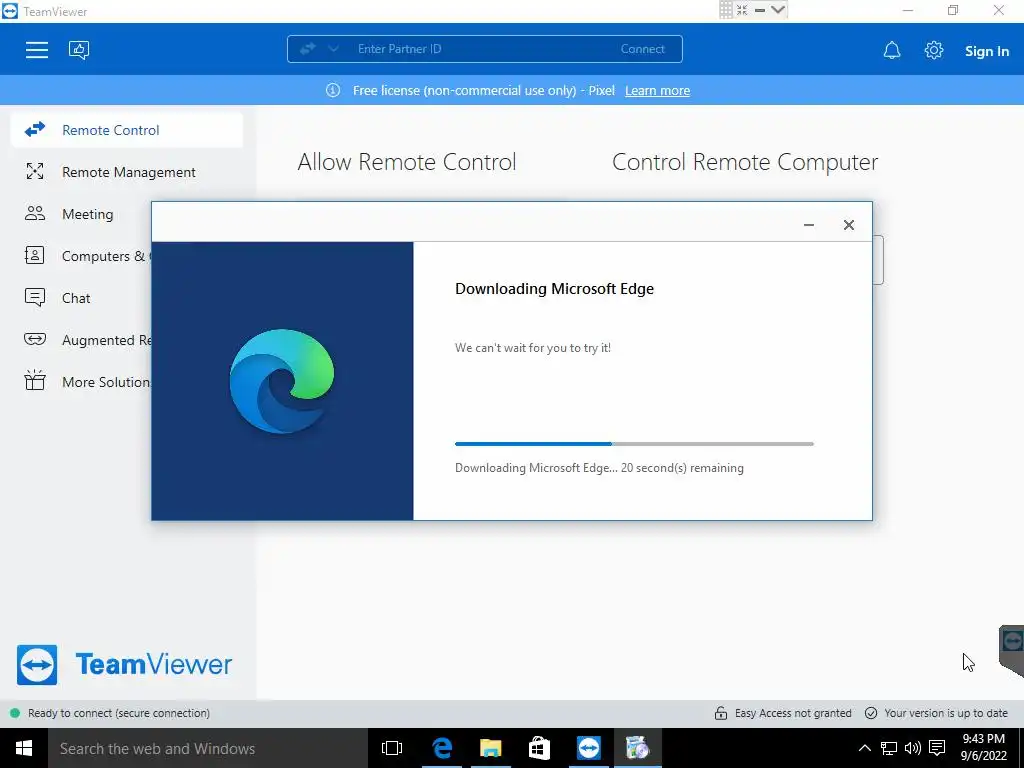The width and height of the screenshot is (1024, 768).
Task: Click the Chat bubble icon
Action: pyautogui.click(x=35, y=297)
